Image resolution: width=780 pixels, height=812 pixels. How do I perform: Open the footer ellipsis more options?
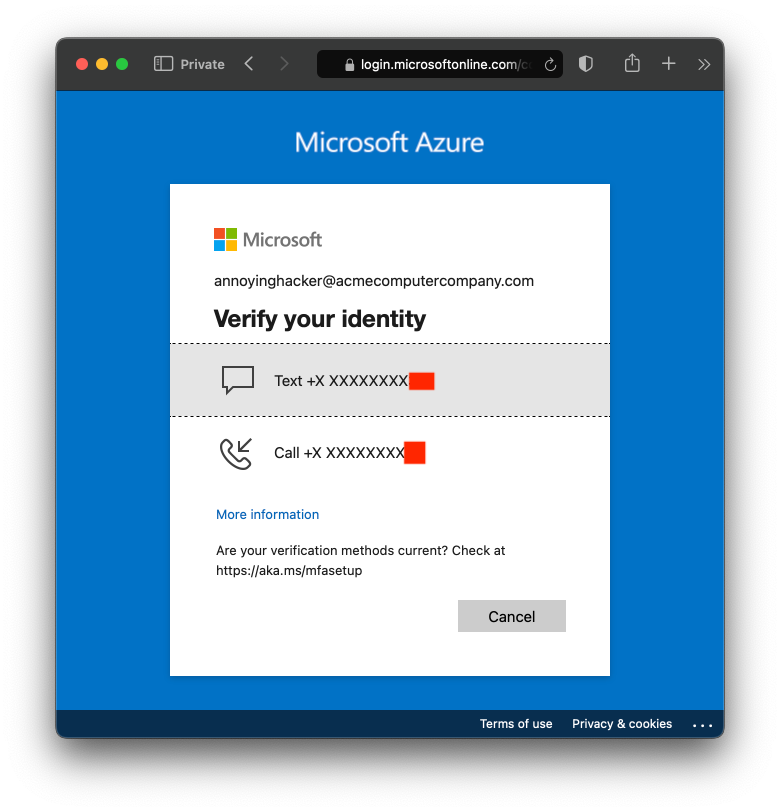702,726
